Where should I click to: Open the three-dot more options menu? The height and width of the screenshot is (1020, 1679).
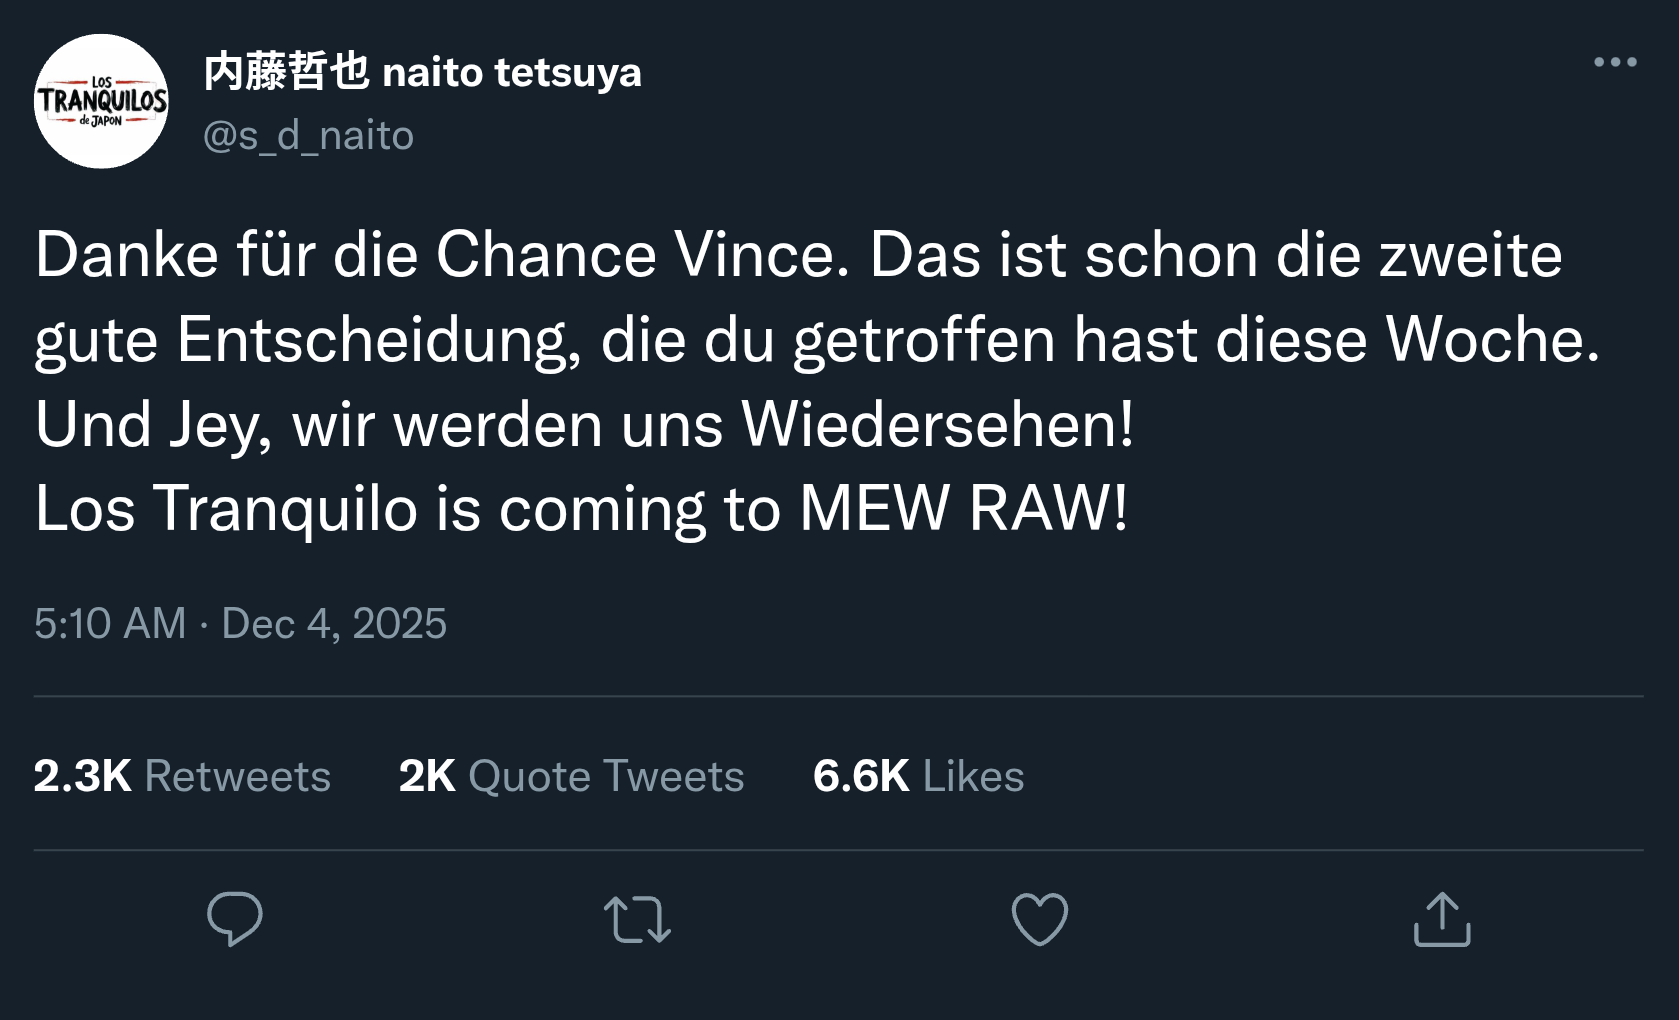pos(1615,62)
